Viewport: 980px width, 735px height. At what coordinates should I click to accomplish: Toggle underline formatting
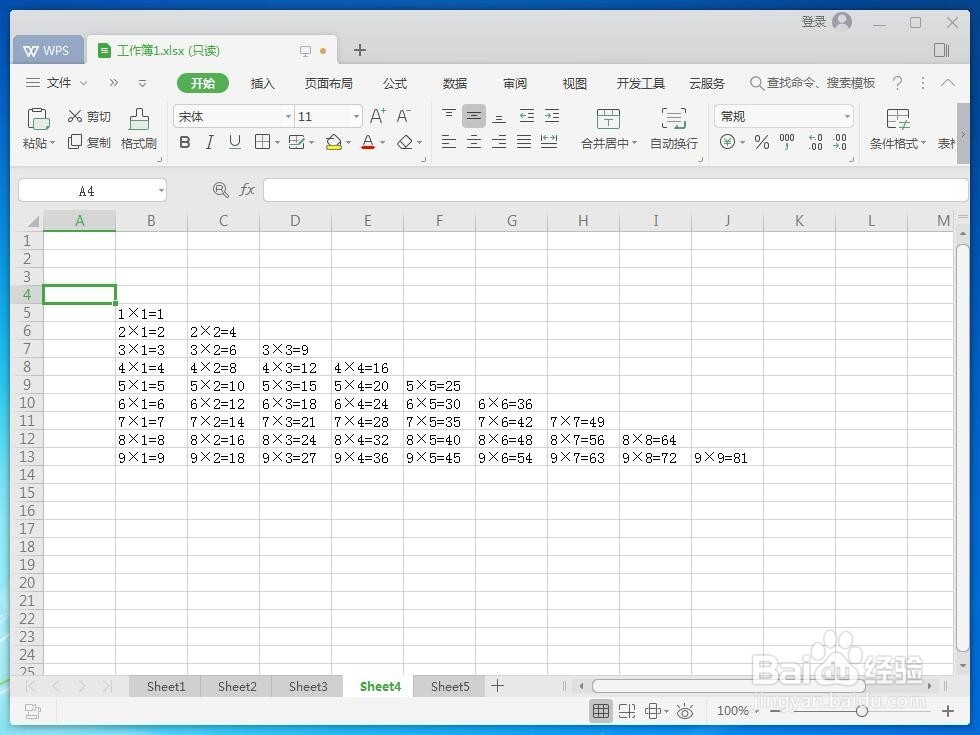tap(234, 142)
